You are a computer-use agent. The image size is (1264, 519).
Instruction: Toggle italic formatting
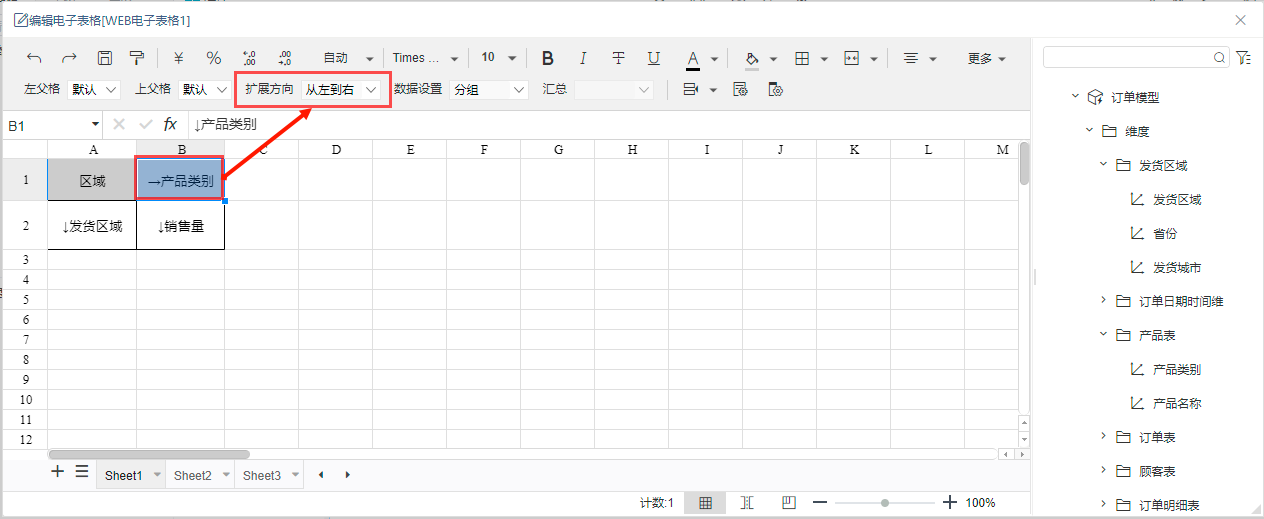tap(583, 58)
